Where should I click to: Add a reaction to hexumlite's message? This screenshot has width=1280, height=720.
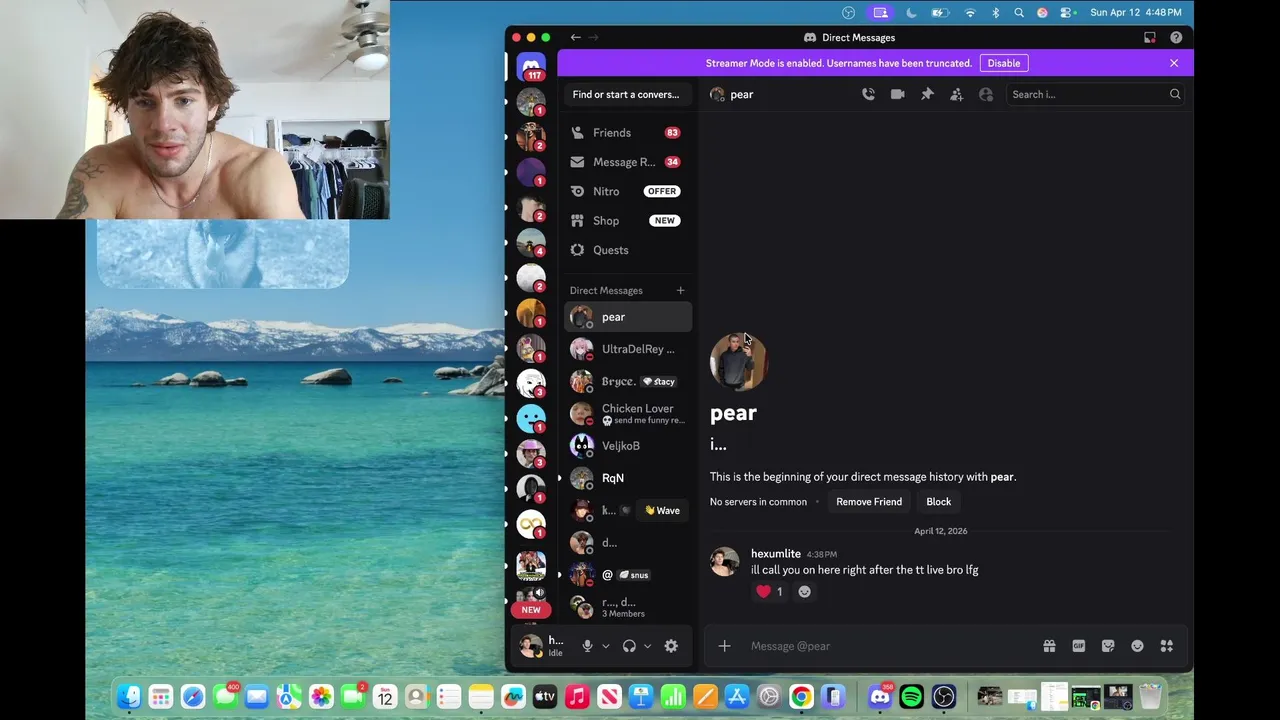click(804, 592)
